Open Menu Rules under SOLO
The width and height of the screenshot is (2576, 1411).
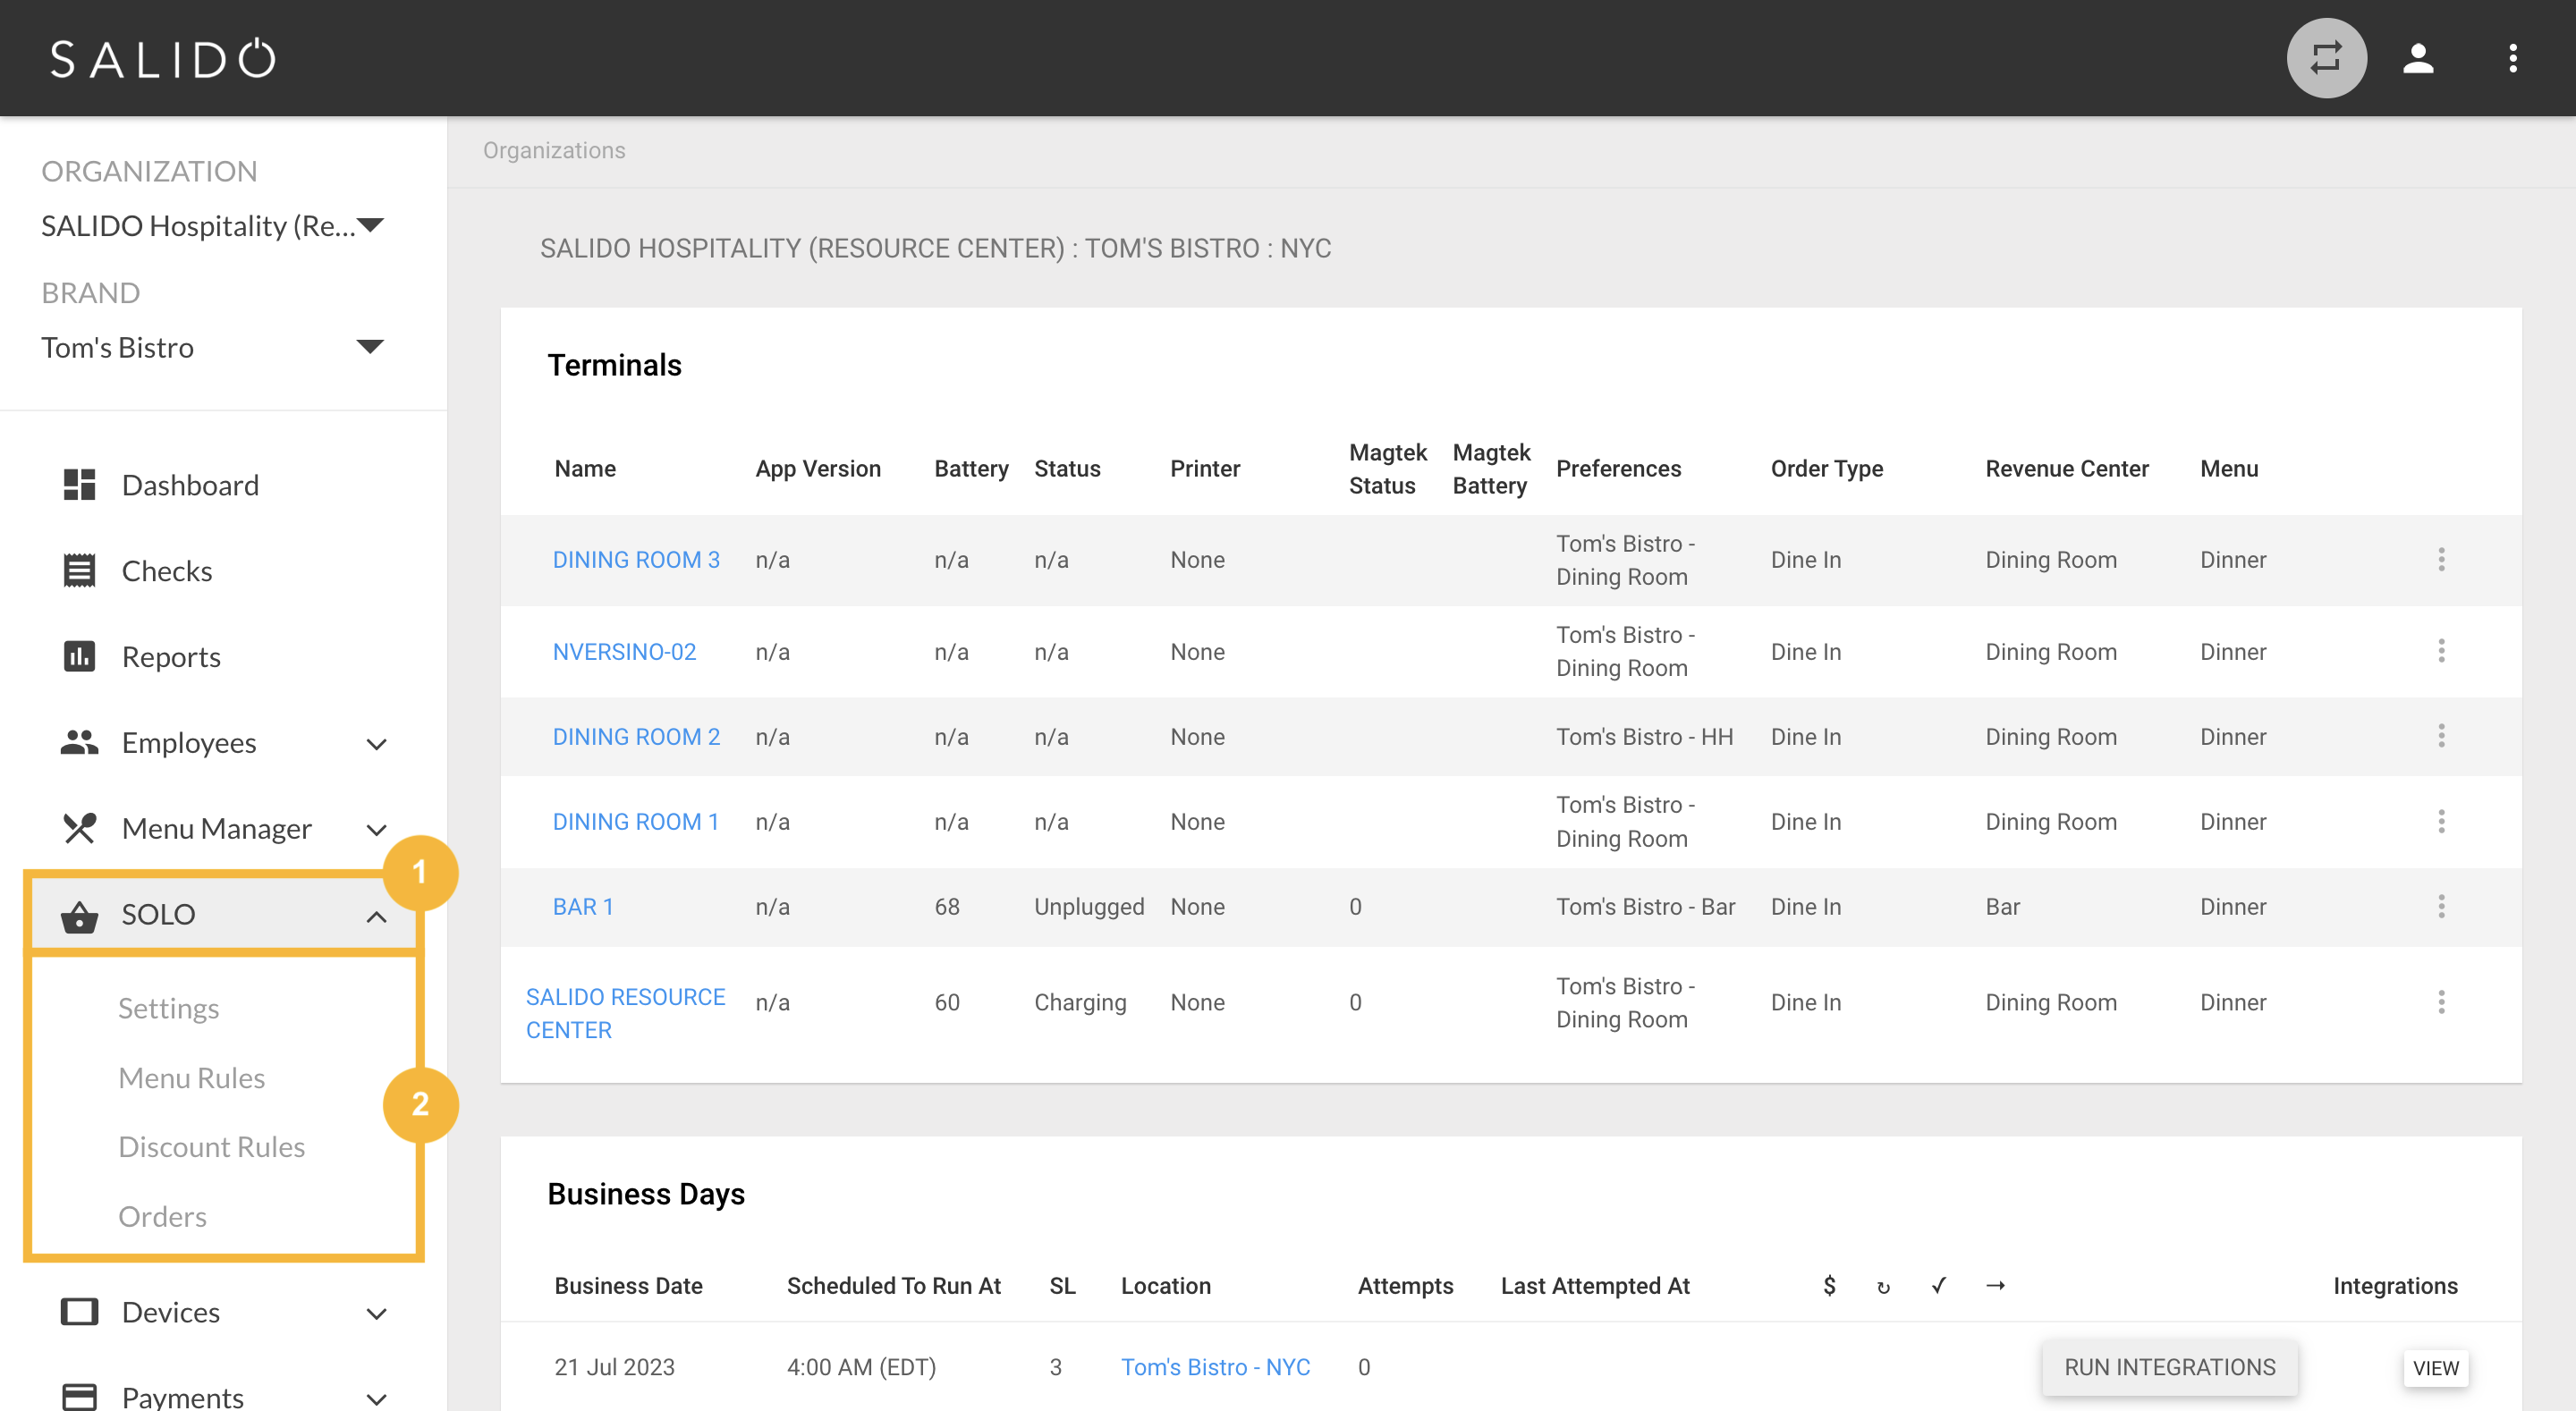point(191,1078)
